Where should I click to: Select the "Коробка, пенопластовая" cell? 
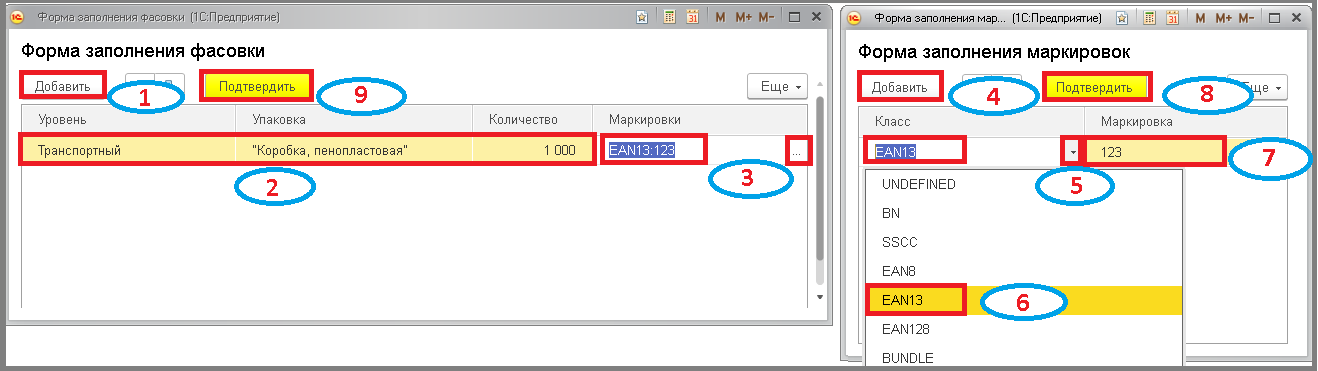tap(355, 150)
